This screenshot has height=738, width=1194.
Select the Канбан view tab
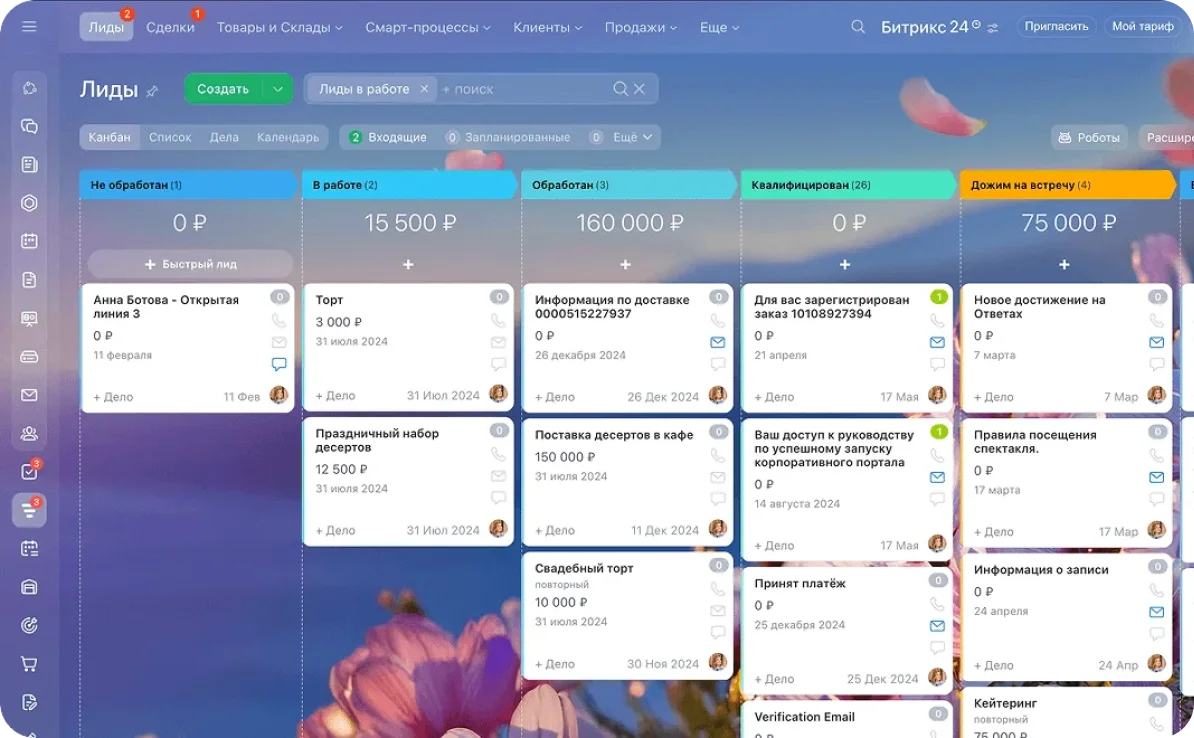click(x=110, y=138)
